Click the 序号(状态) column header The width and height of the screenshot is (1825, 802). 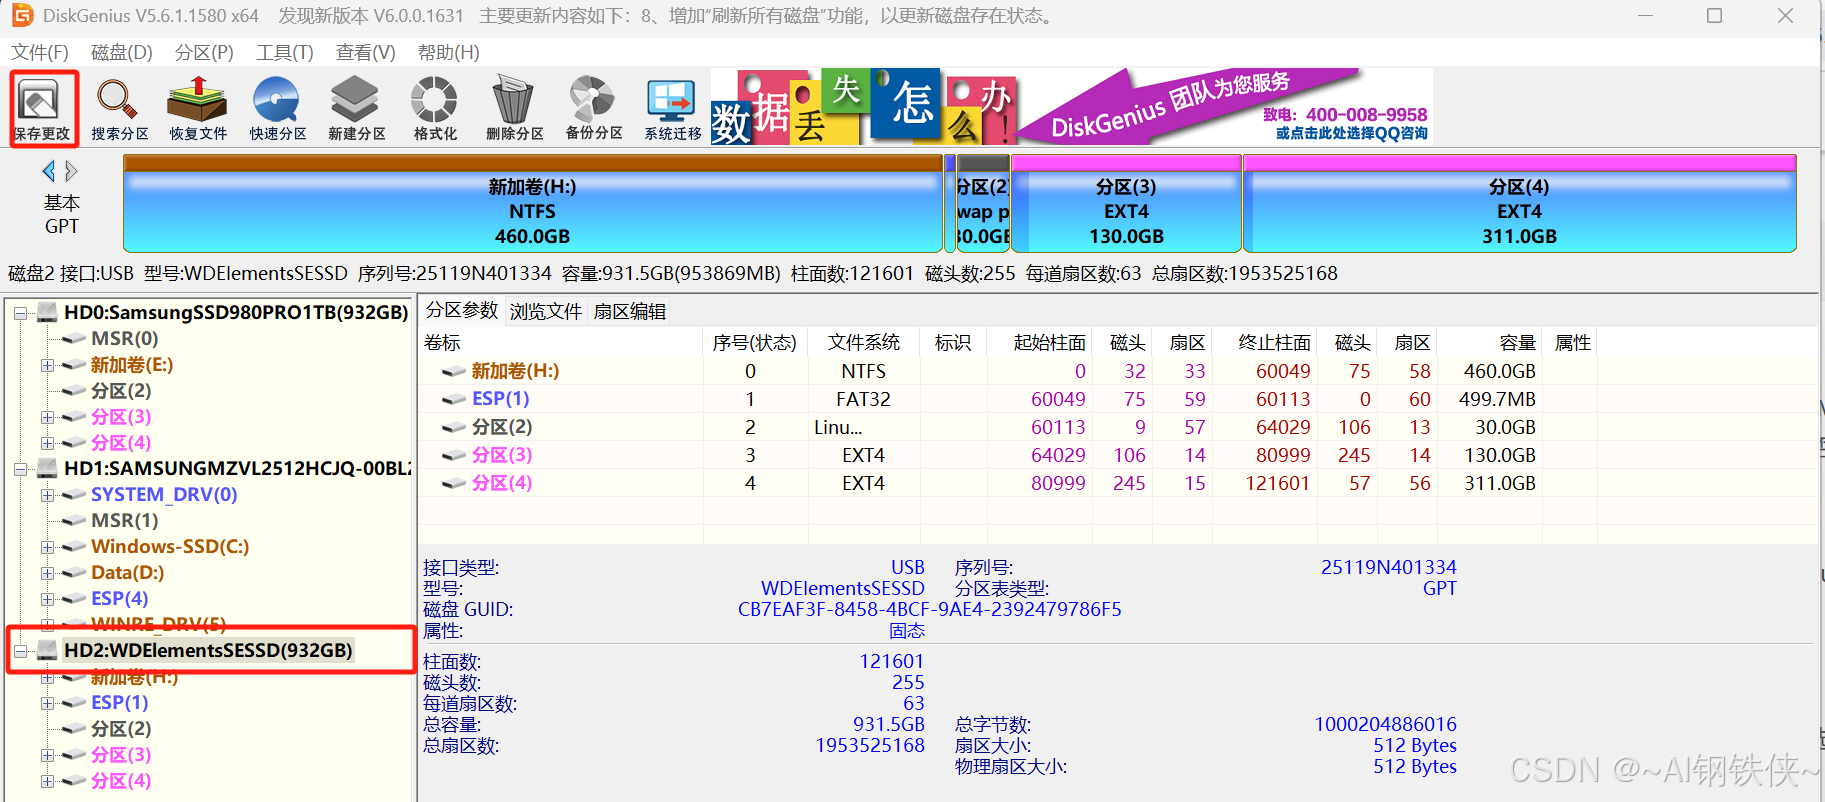[755, 343]
